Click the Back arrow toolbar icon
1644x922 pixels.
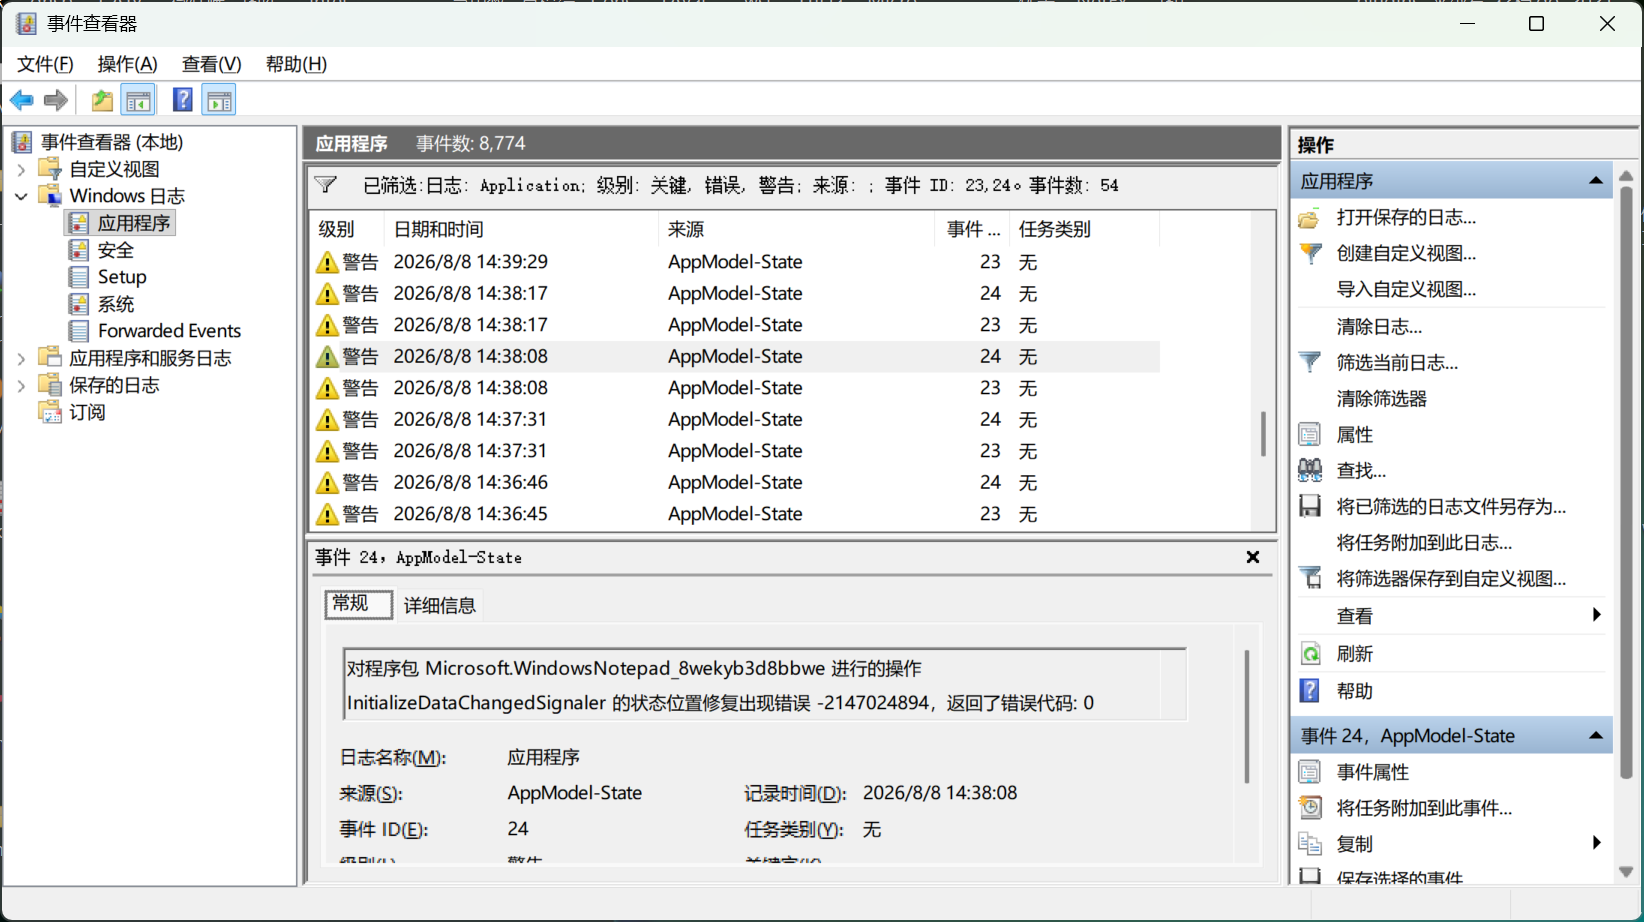coord(21,100)
